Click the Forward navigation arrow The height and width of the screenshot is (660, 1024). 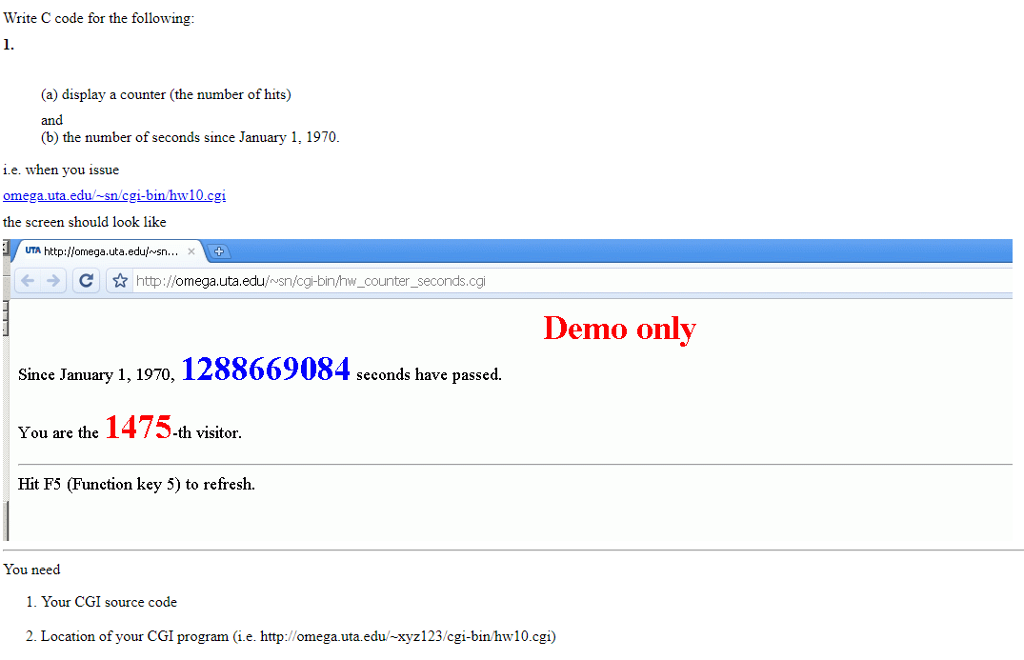[x=55, y=280]
